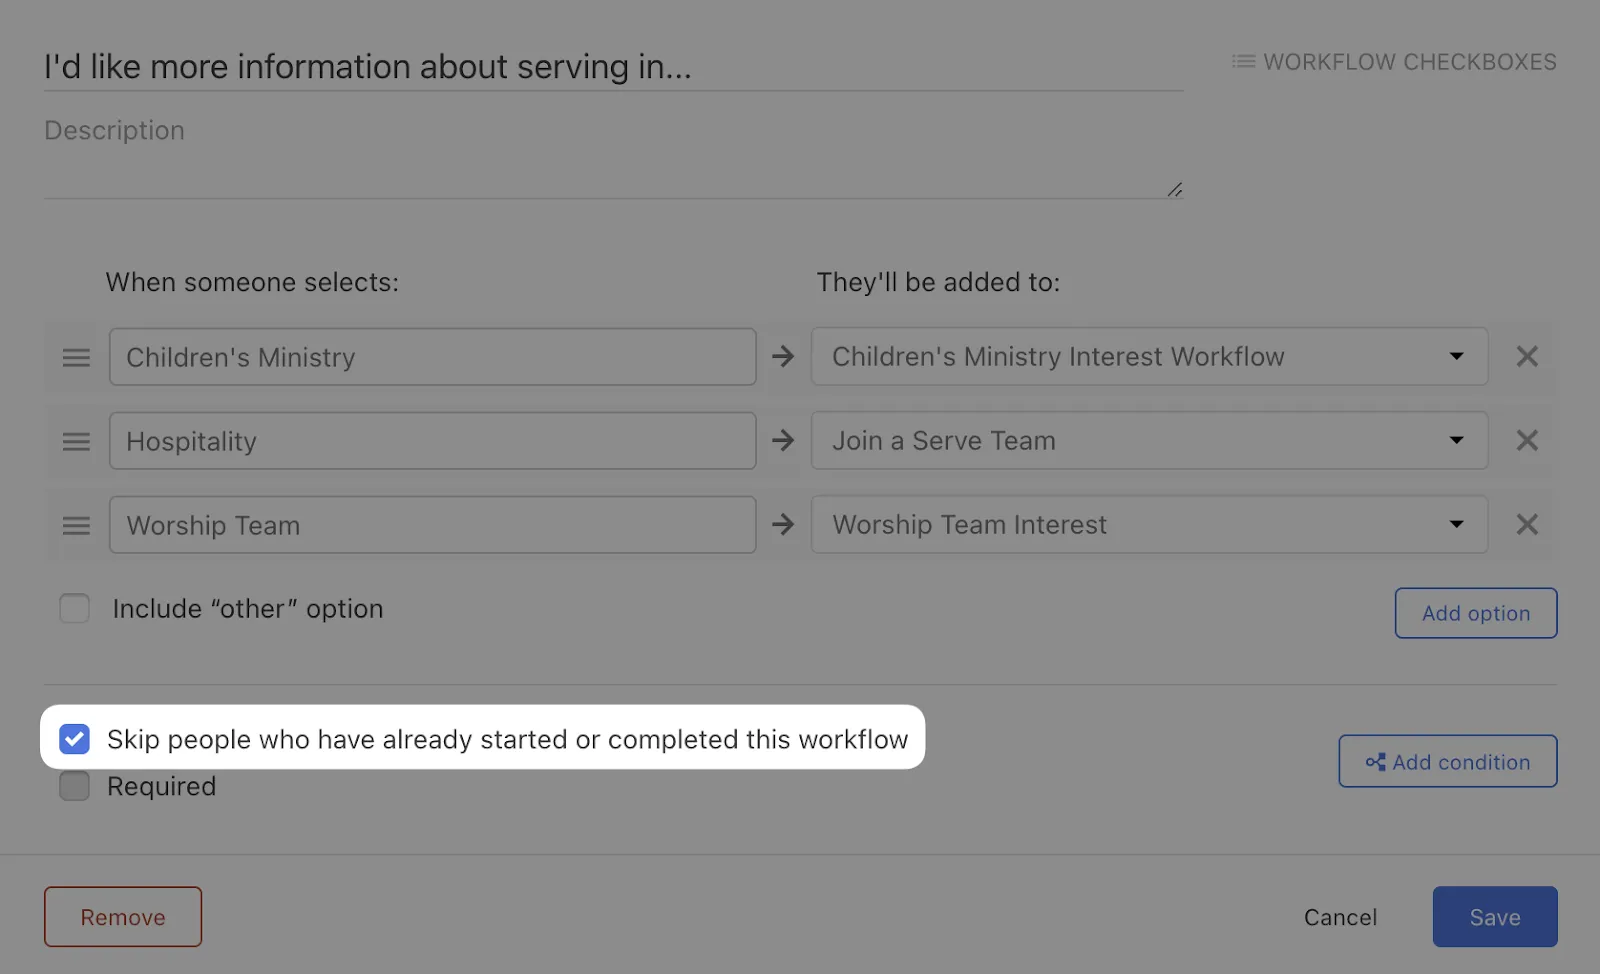This screenshot has height=974, width=1600.
Task: Click drag handle icon for Children's Ministry row
Action: (x=76, y=357)
